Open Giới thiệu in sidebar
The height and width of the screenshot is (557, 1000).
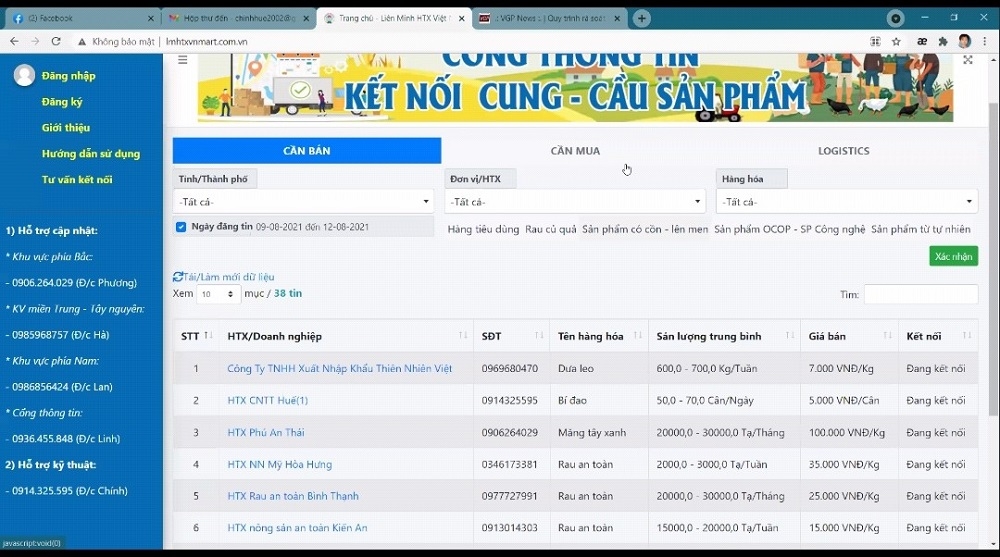[66, 128]
